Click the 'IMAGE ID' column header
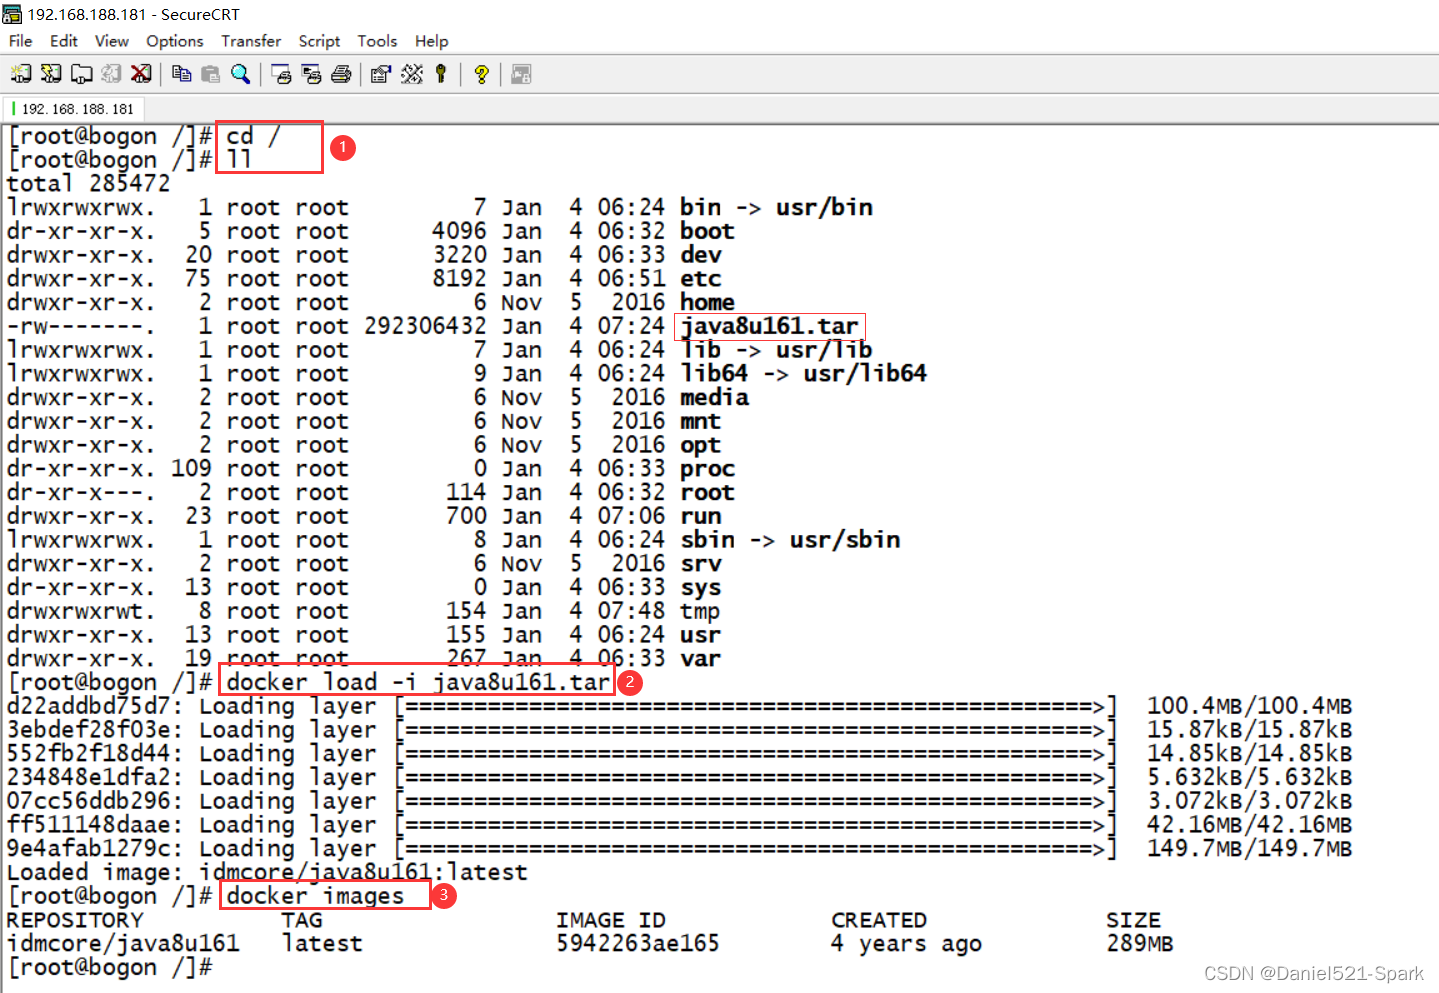Image resolution: width=1439 pixels, height=993 pixels. coord(611,921)
